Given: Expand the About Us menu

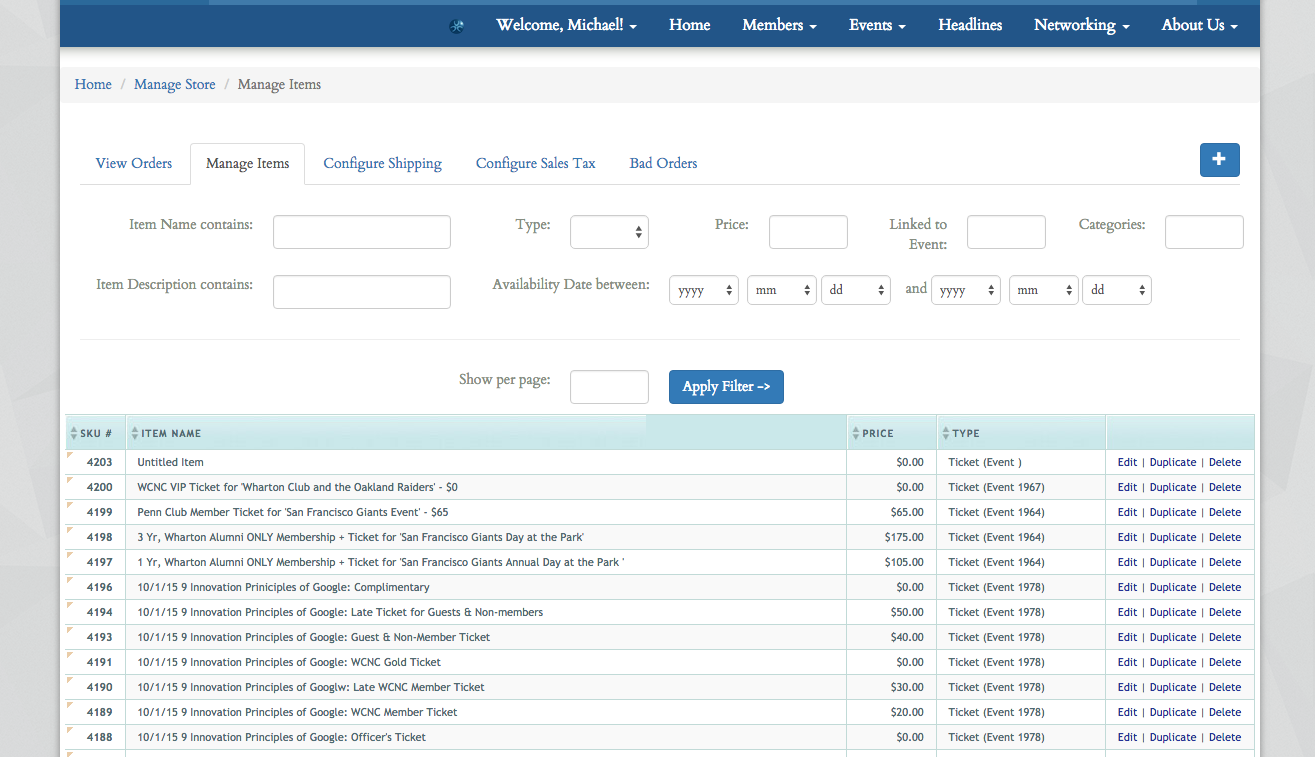Looking at the screenshot, I should [x=1199, y=25].
